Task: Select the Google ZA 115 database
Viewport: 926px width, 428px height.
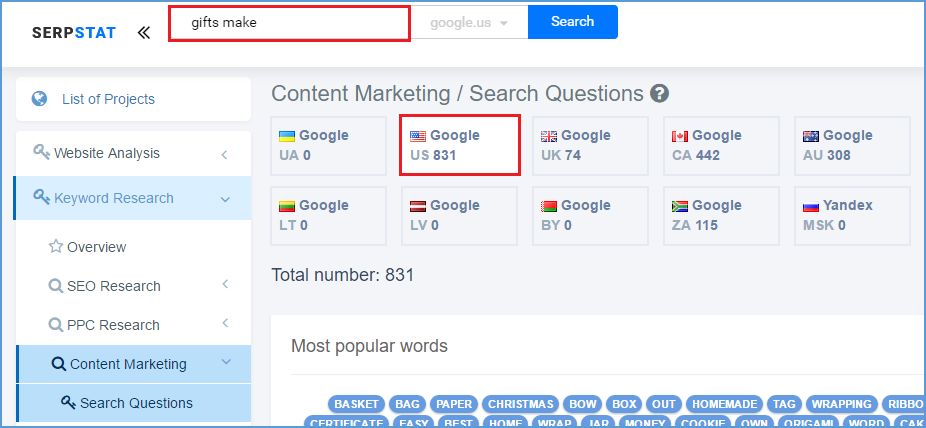Action: 720,215
